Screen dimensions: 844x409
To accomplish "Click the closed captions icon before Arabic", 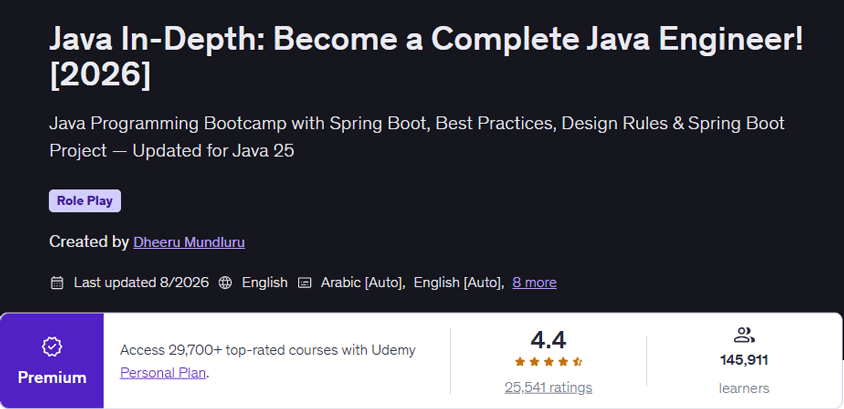I will click(x=305, y=283).
